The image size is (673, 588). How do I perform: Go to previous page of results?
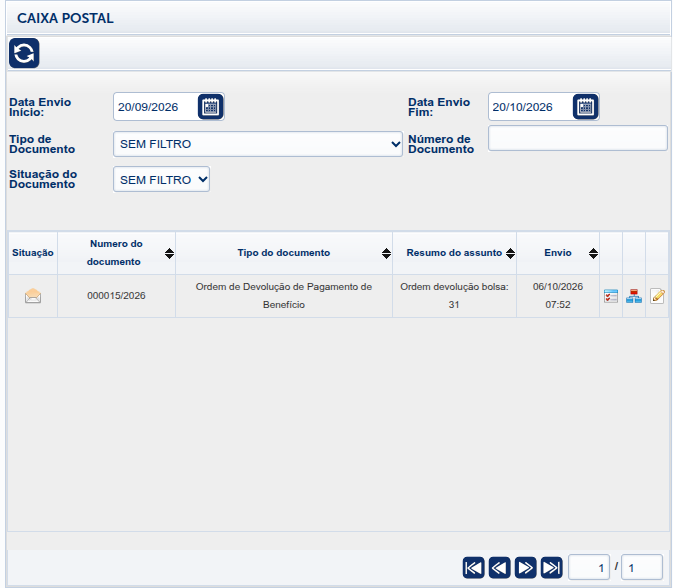pyautogui.click(x=500, y=568)
